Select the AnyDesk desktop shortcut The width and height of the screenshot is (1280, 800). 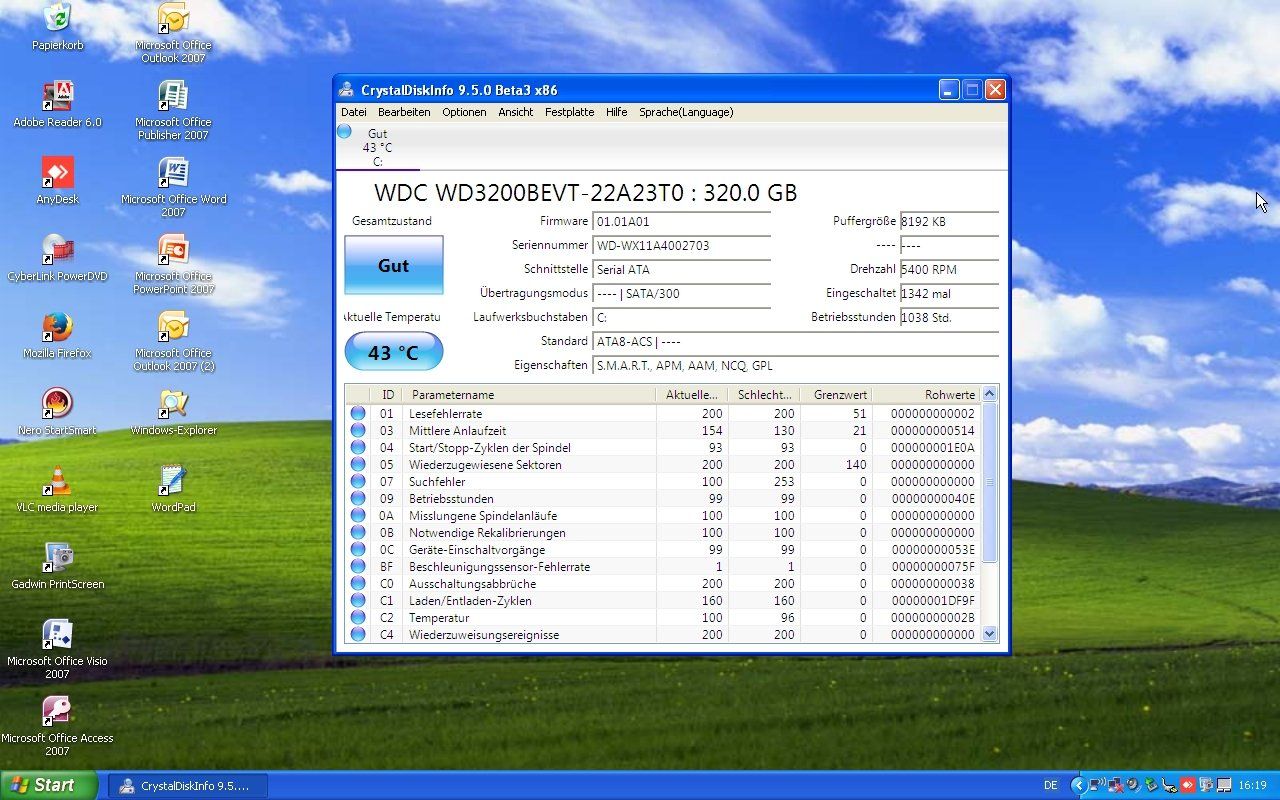tap(57, 181)
